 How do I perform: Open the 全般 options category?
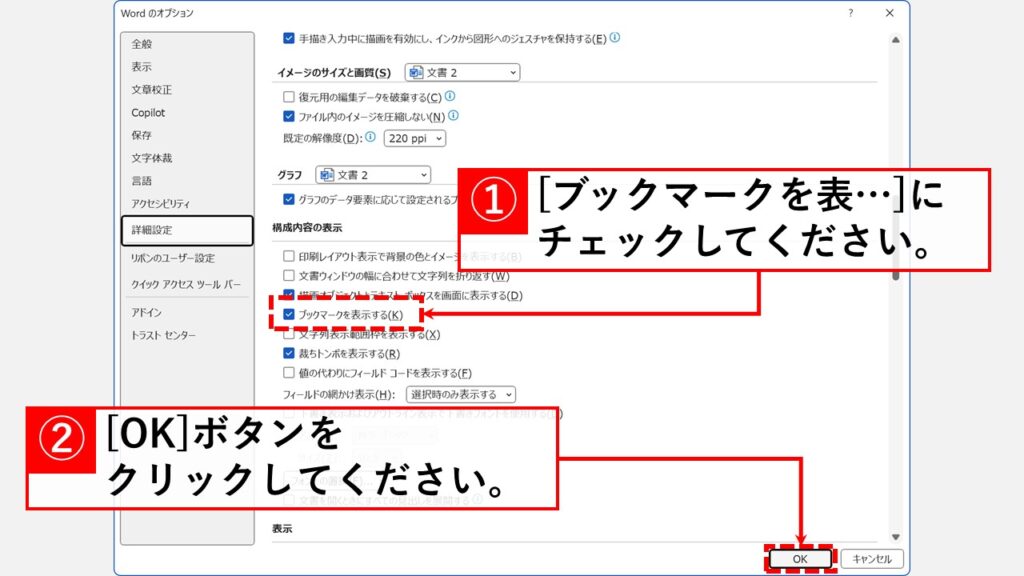pos(142,44)
